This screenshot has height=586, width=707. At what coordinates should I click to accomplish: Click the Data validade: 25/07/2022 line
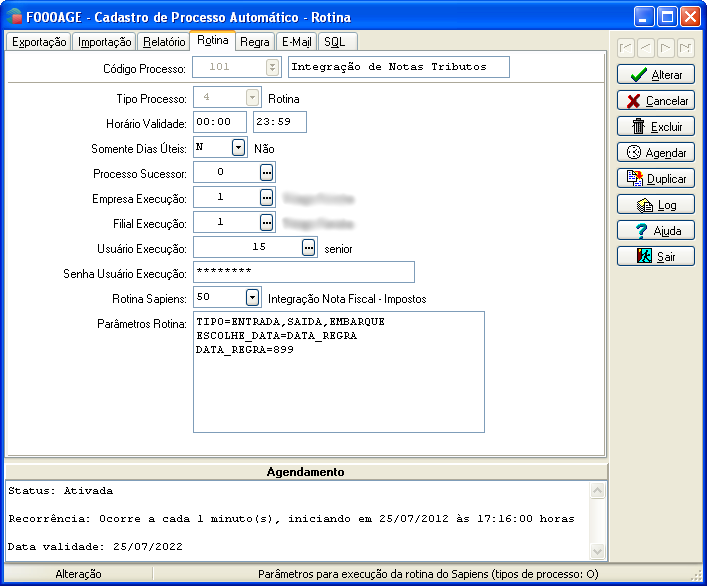[x=95, y=547]
